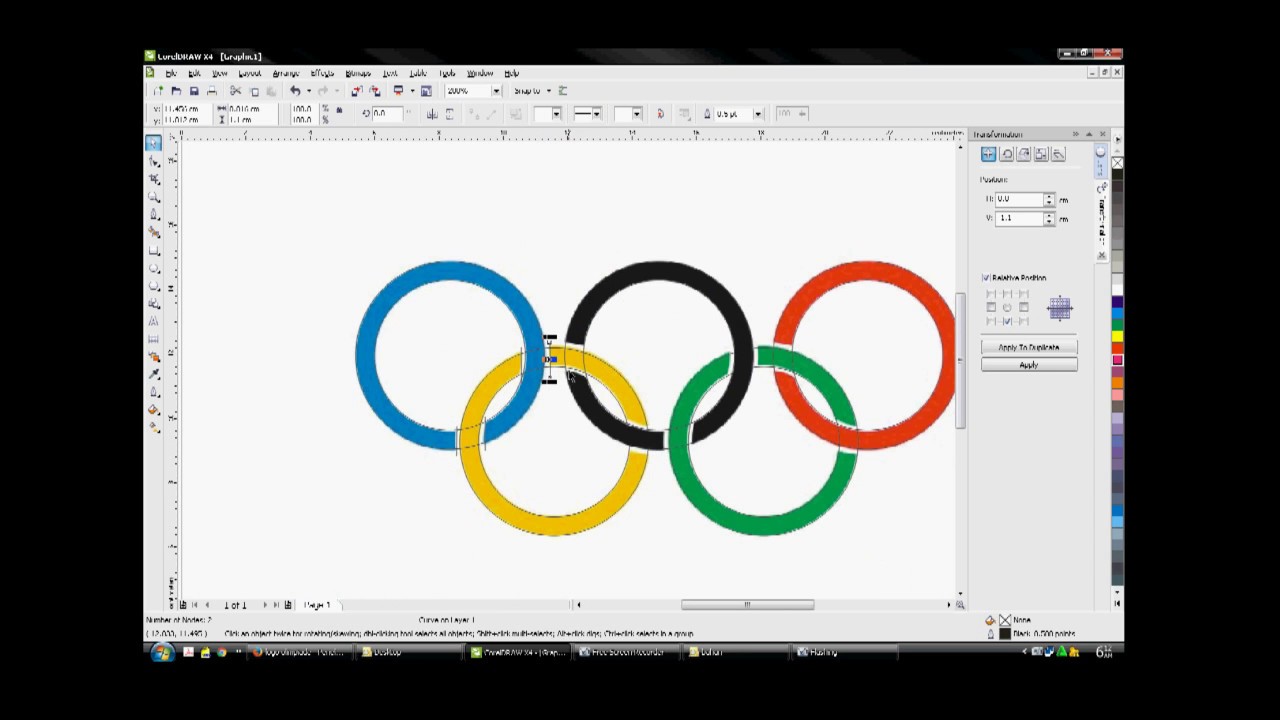Screen dimensions: 1280x720
Task: Check the top-right anchor point box
Action: pos(1023,294)
